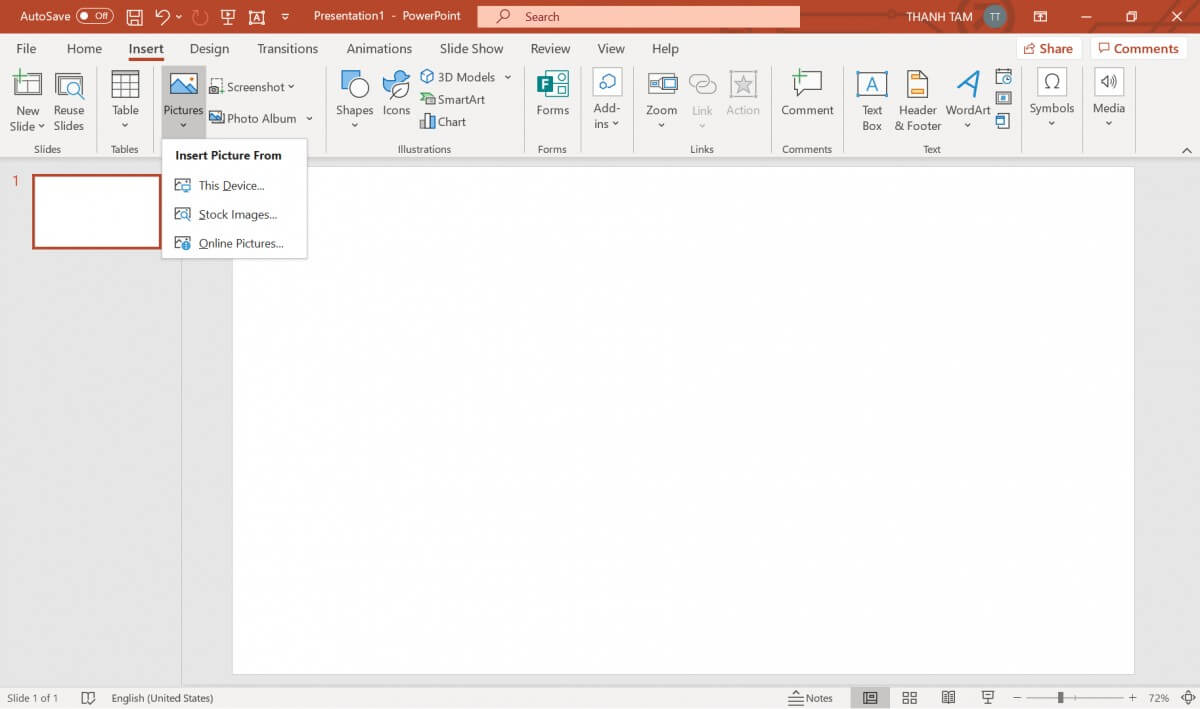Expand the Screenshot dropdown
Image resolution: width=1200 pixels, height=709 pixels.
[291, 87]
